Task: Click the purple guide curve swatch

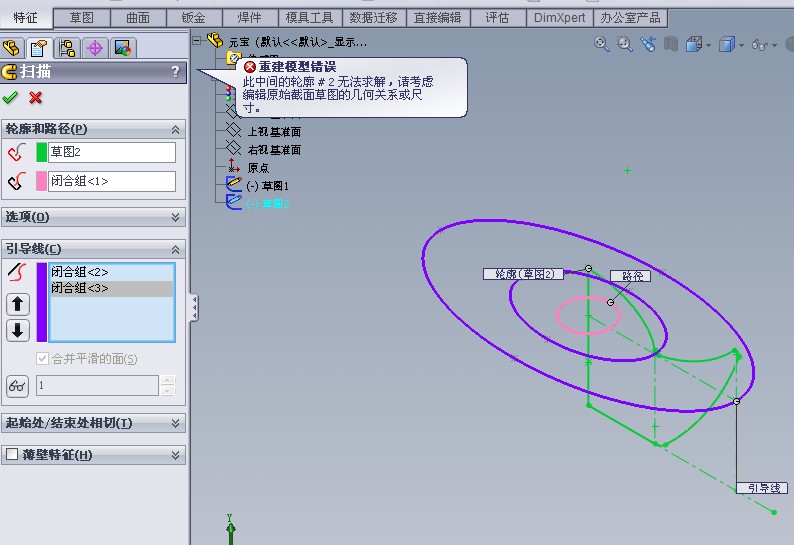Action: pos(42,302)
